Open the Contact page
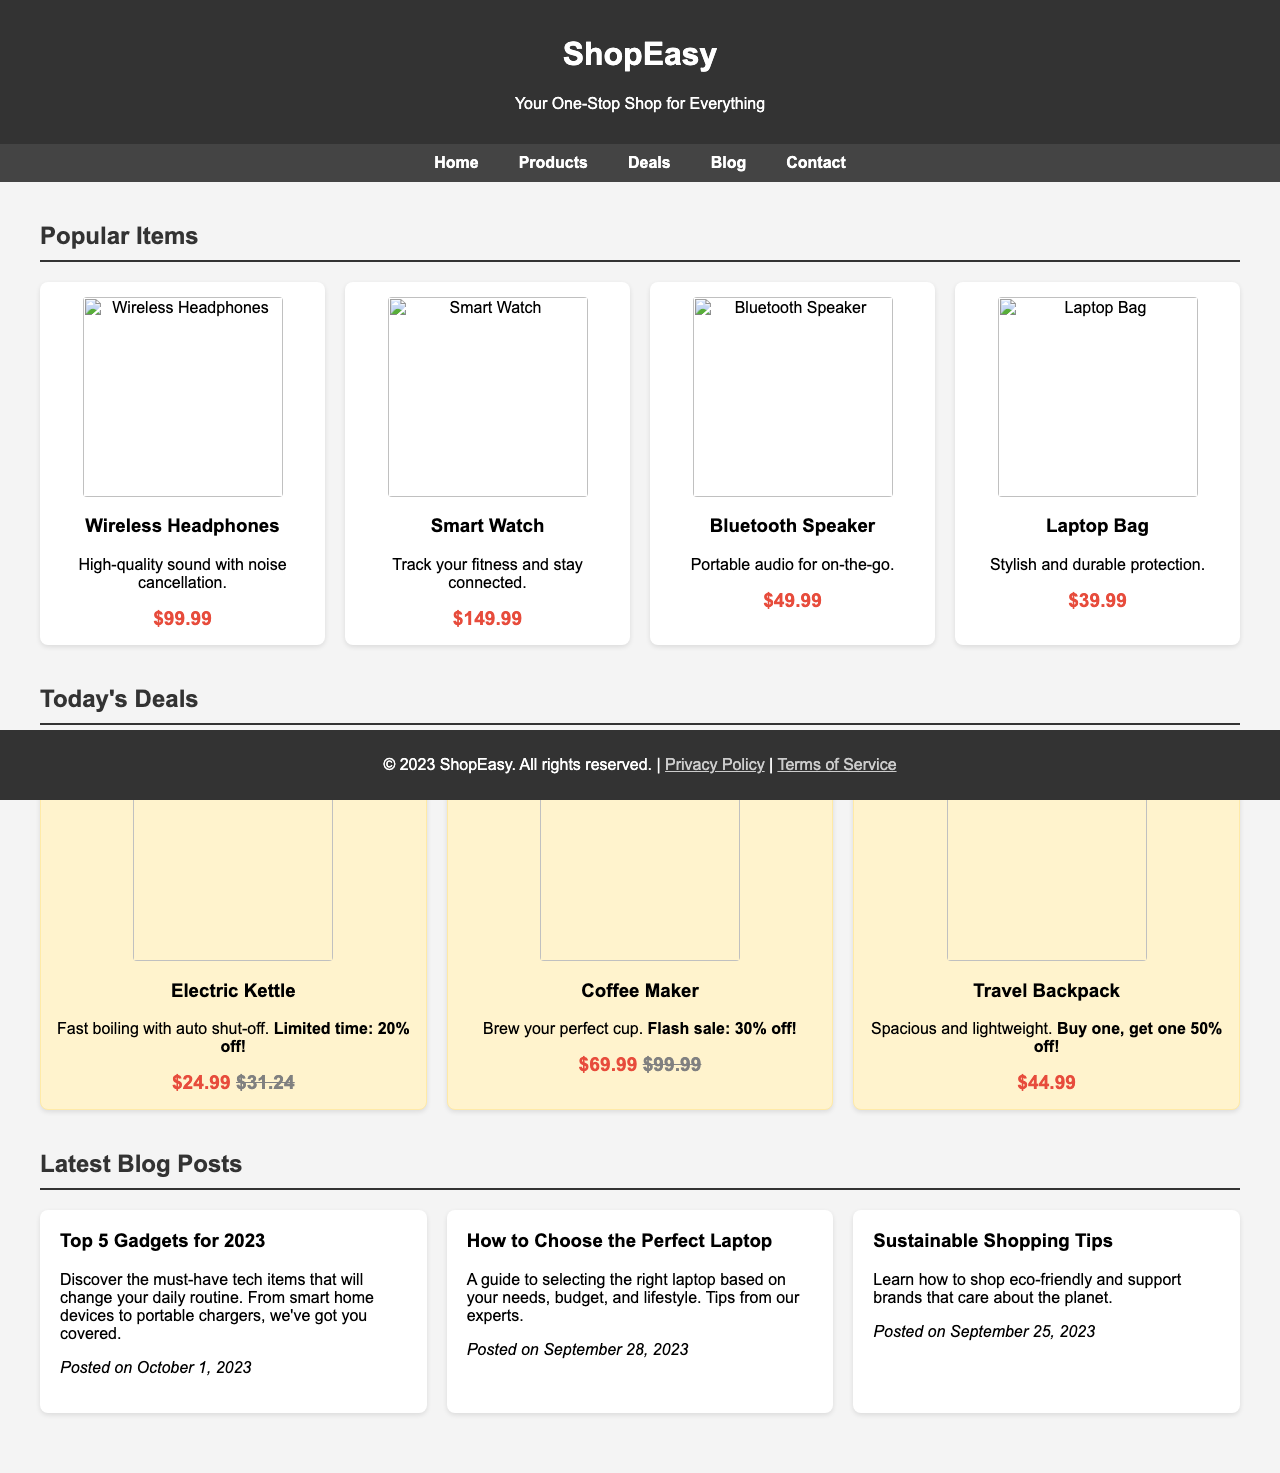 [x=815, y=161]
